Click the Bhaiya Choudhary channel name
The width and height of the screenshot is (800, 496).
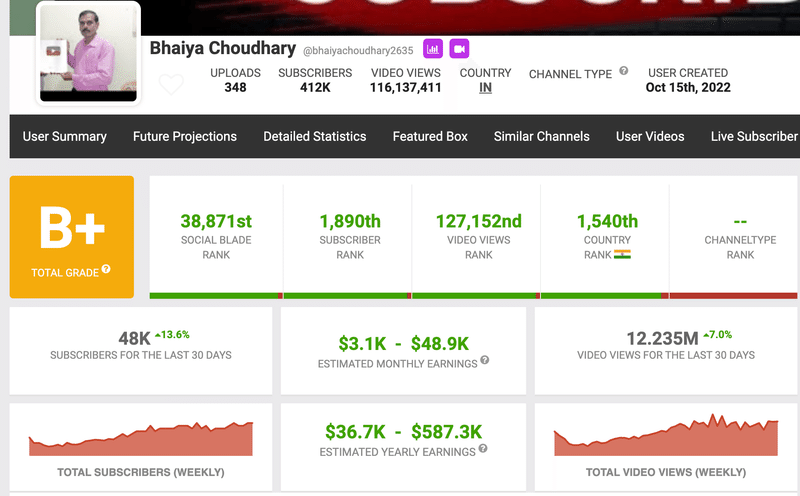coord(222,48)
